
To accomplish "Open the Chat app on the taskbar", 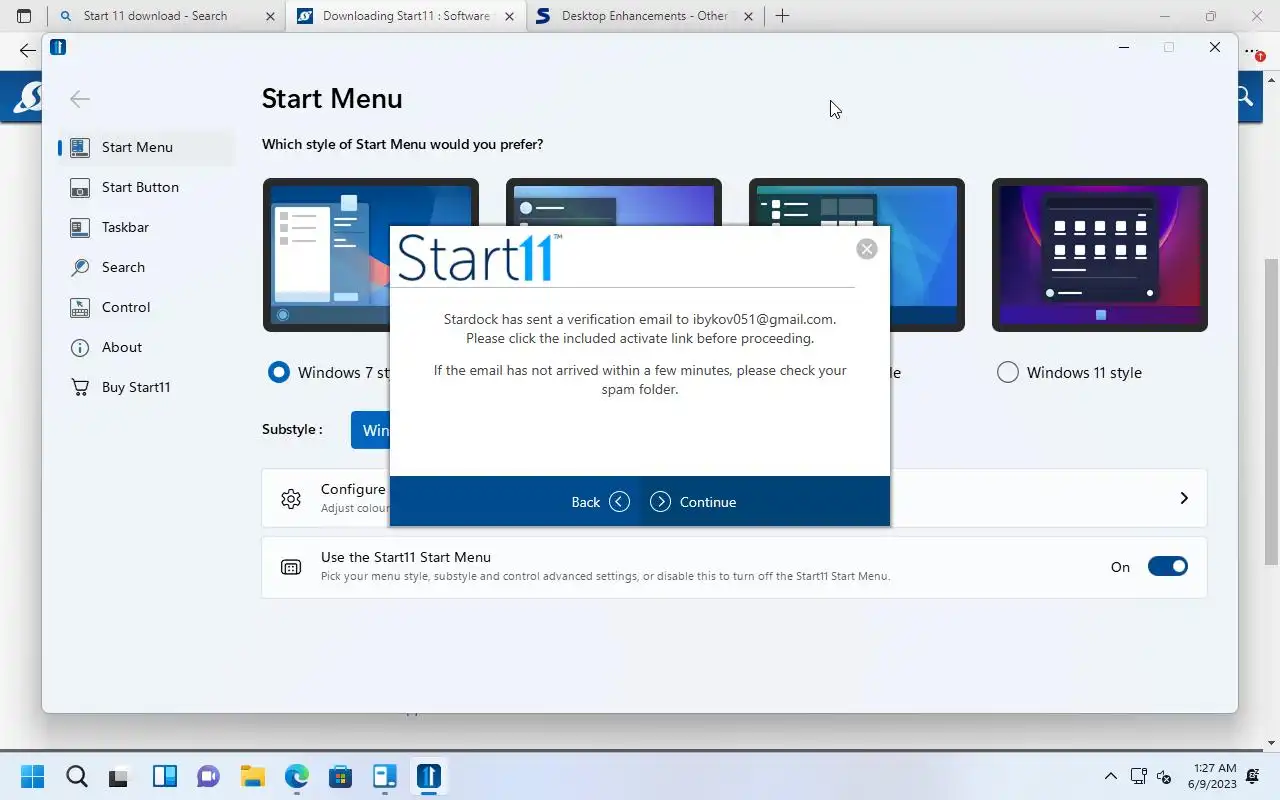I will (x=208, y=777).
